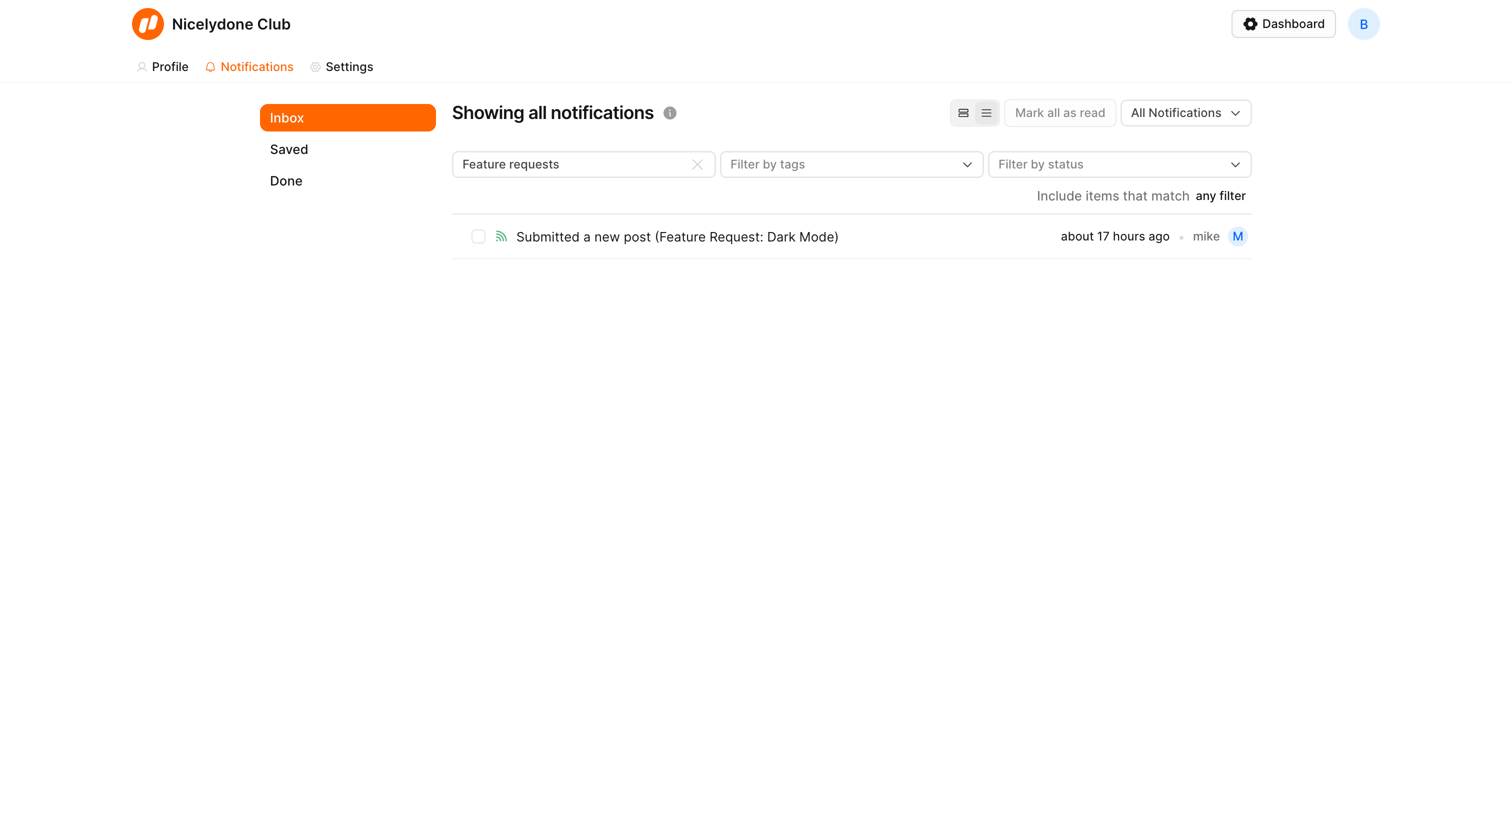Expand the Filter by tags dropdown
The image size is (1512, 814).
pyautogui.click(x=852, y=164)
